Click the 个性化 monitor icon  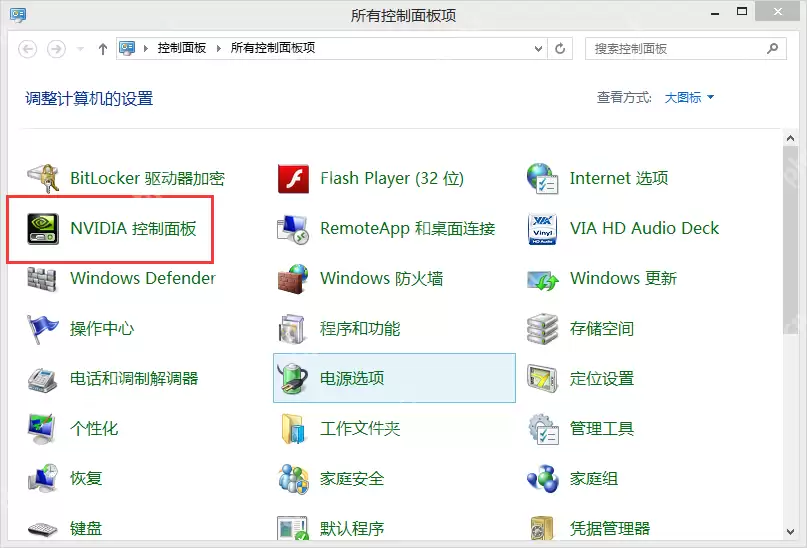pos(42,429)
